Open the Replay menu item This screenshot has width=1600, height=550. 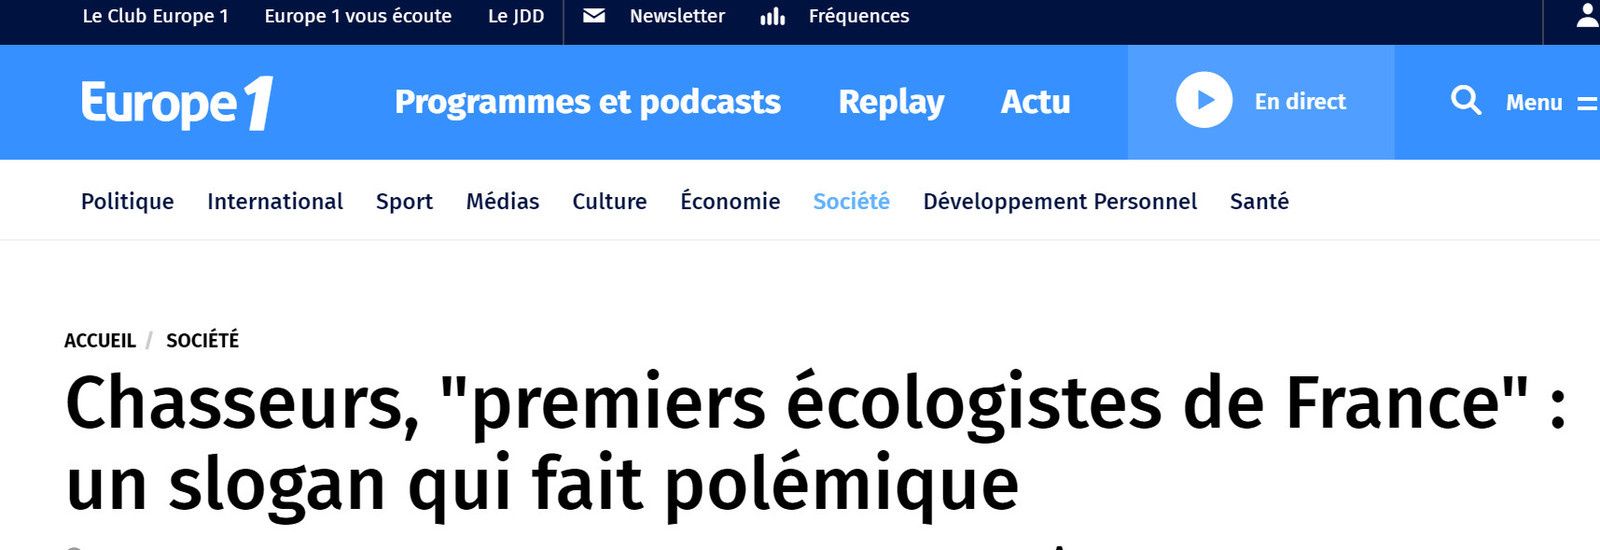(891, 102)
